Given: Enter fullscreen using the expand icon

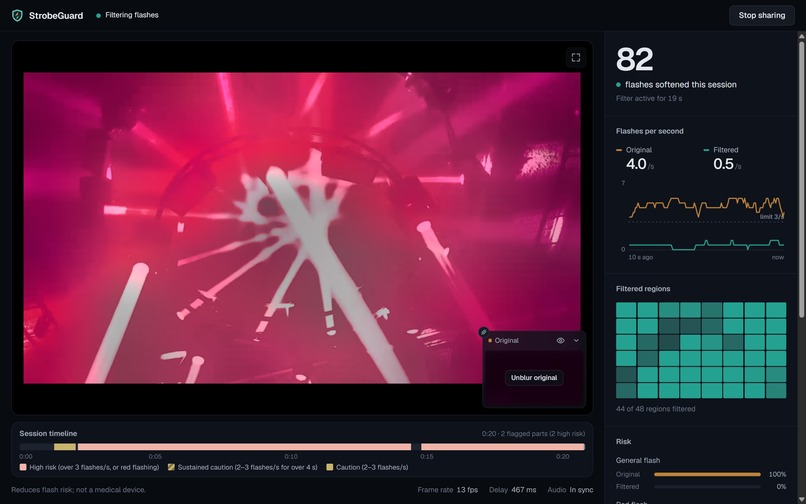Looking at the screenshot, I should (576, 58).
